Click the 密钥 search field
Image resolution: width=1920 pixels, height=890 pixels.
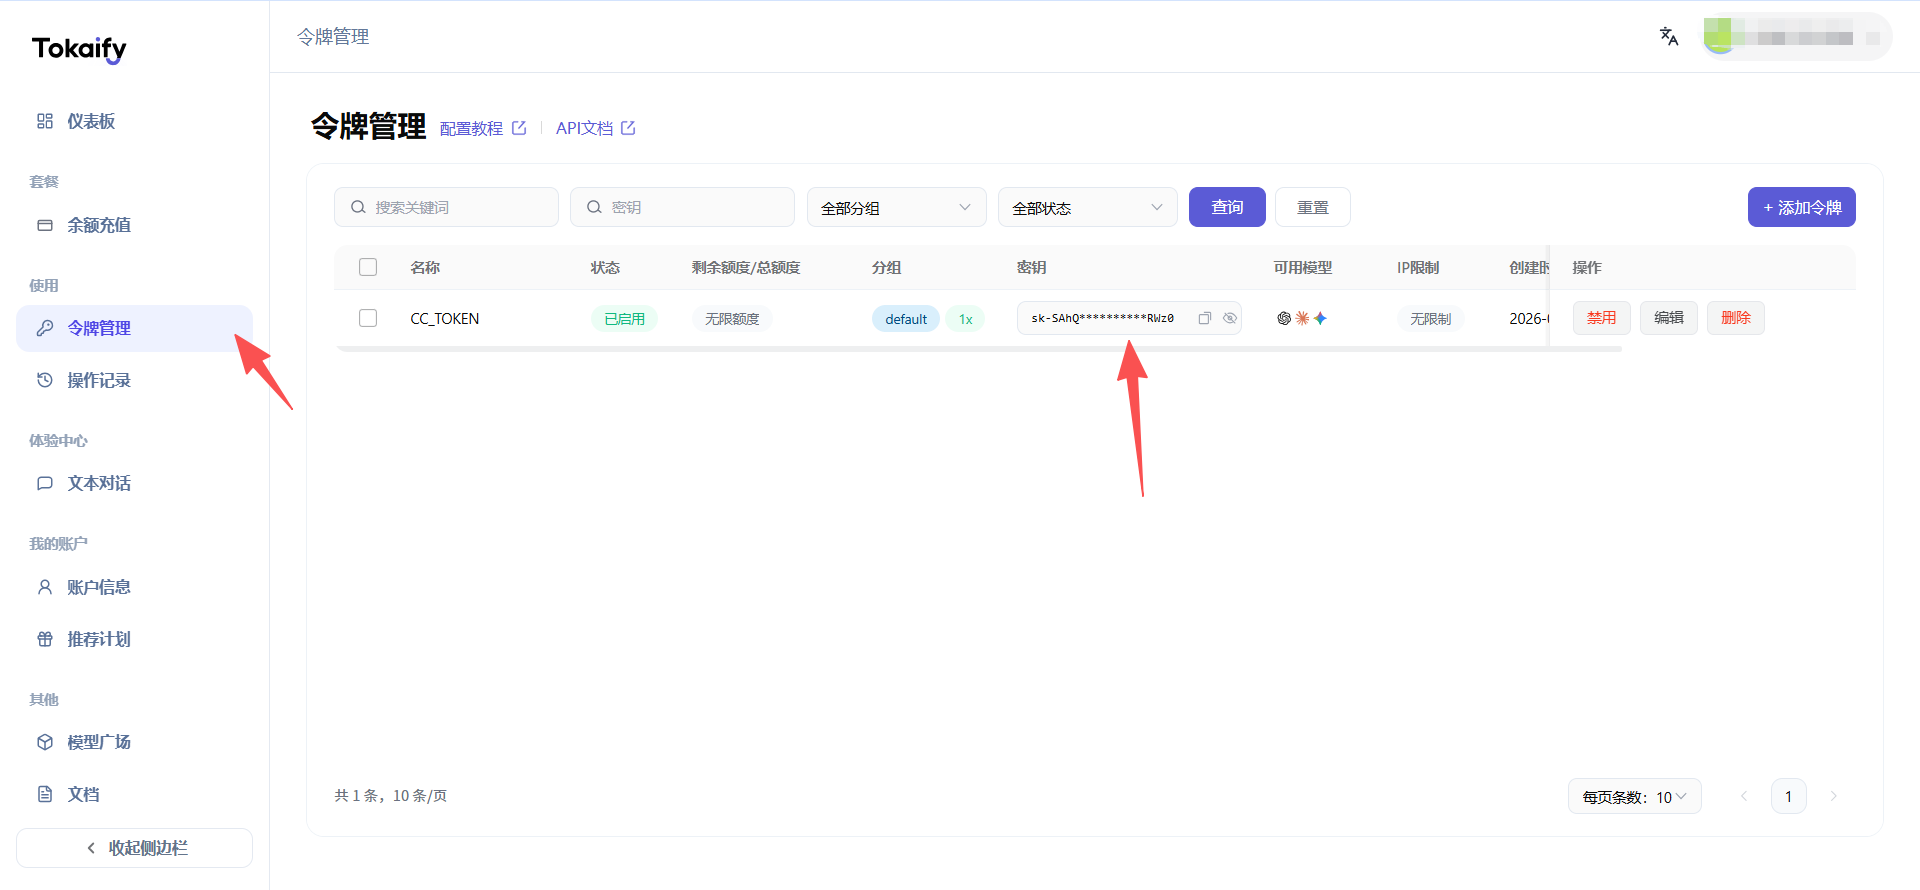coord(682,207)
